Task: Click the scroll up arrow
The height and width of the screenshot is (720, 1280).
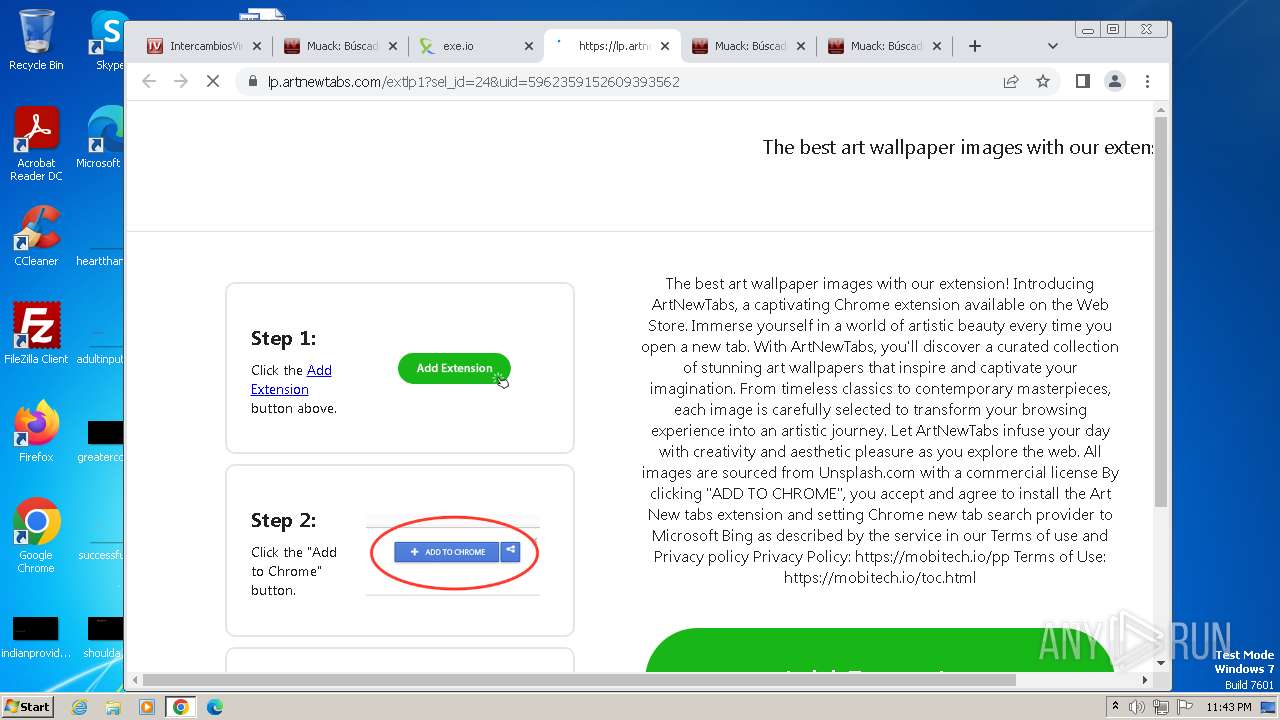Action: pyautogui.click(x=1161, y=108)
